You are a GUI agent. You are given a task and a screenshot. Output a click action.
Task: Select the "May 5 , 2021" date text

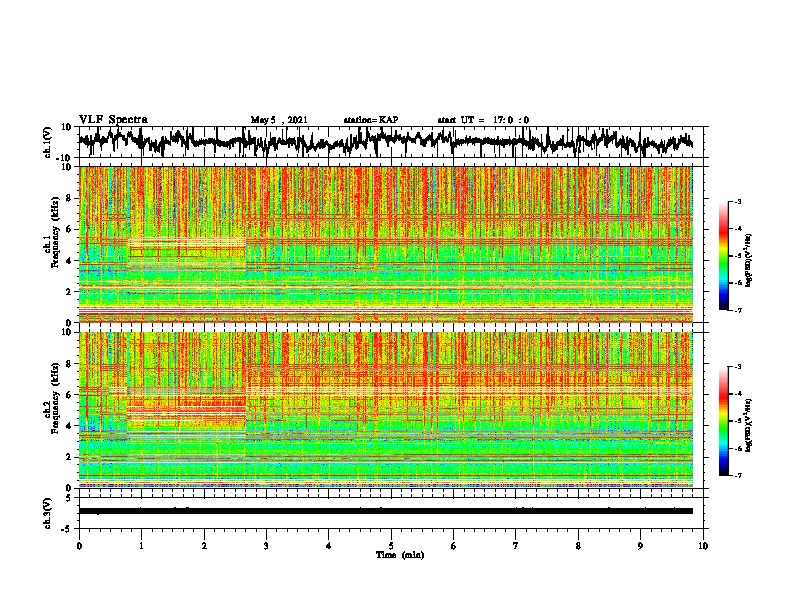pyautogui.click(x=279, y=120)
